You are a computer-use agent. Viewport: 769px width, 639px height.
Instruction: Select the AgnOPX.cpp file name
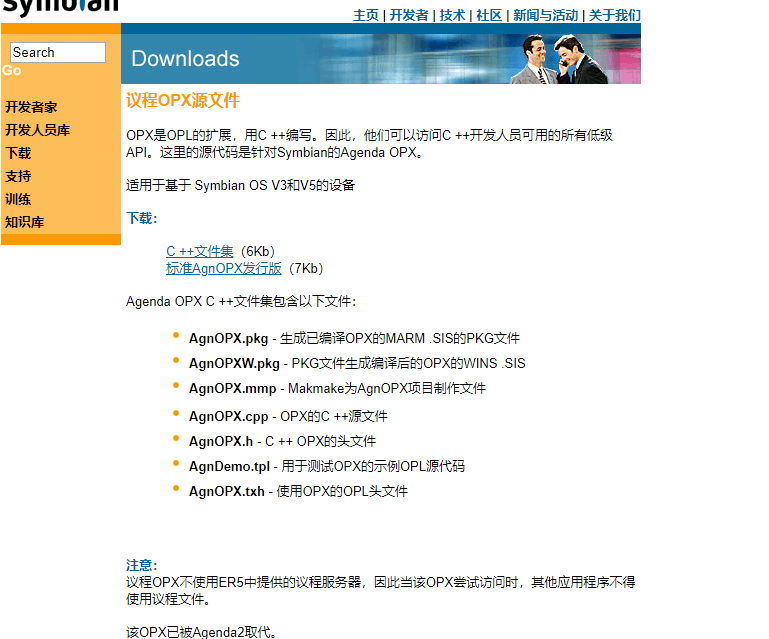[x=229, y=417]
